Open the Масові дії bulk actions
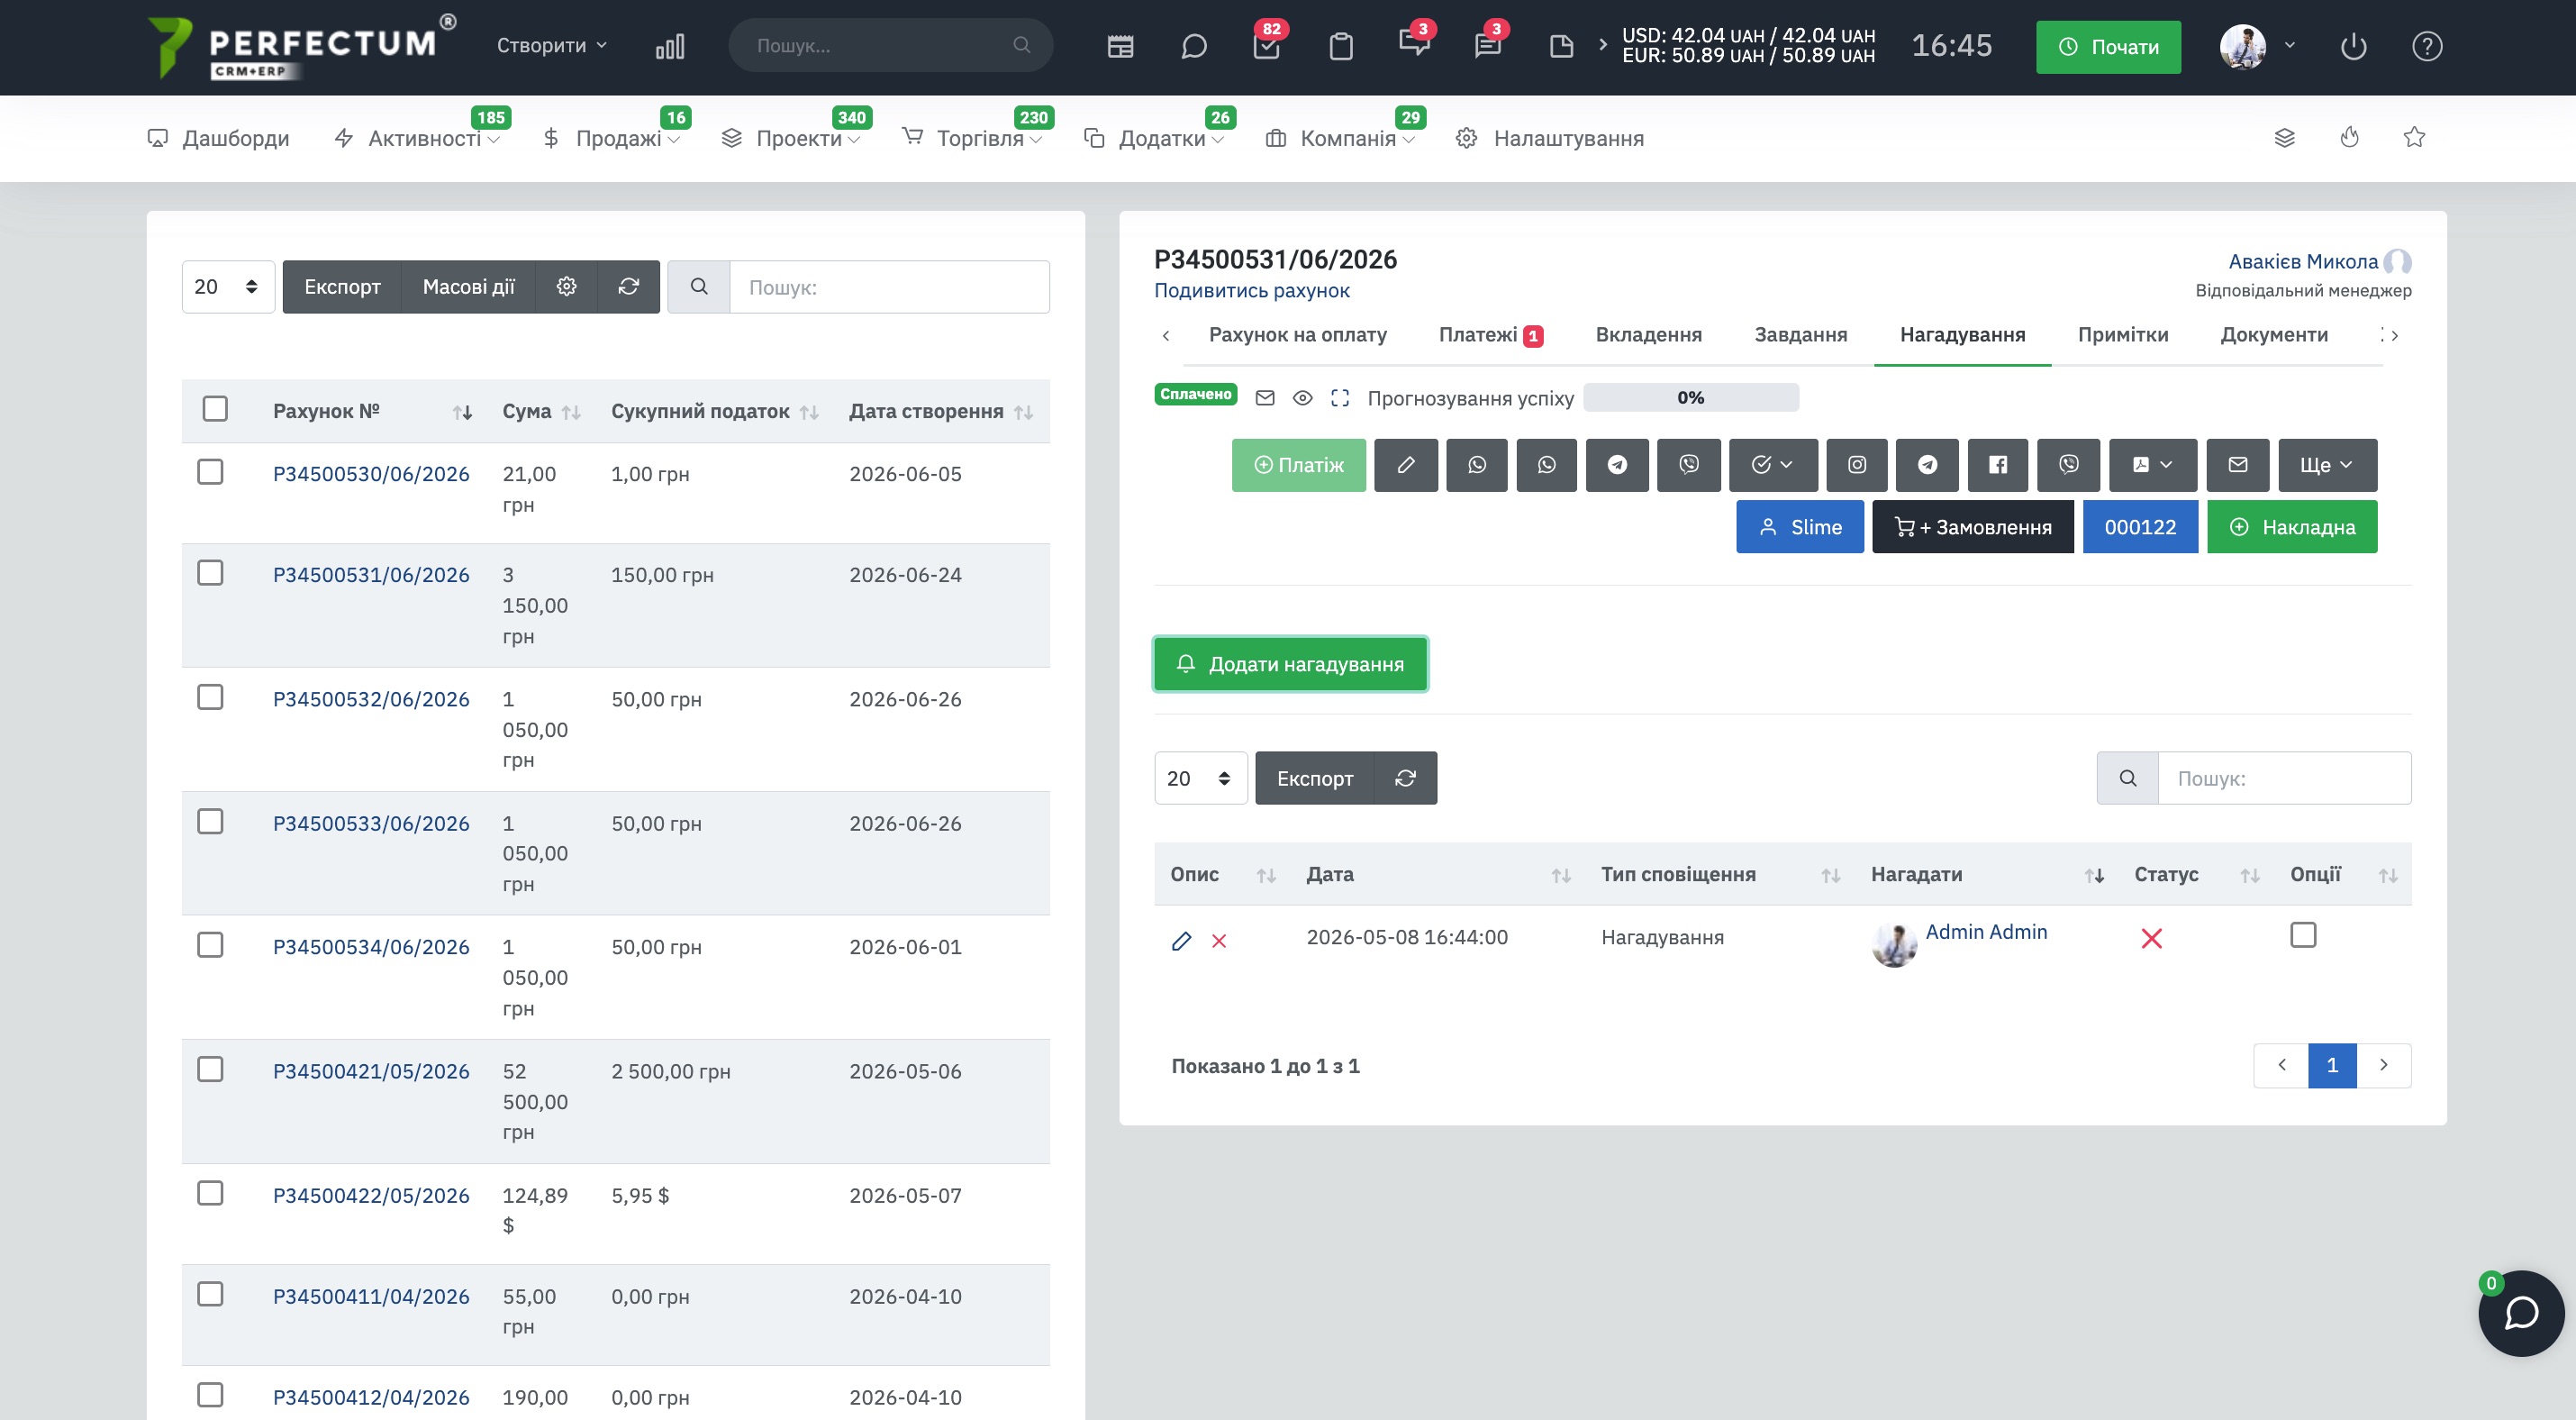 click(x=468, y=287)
